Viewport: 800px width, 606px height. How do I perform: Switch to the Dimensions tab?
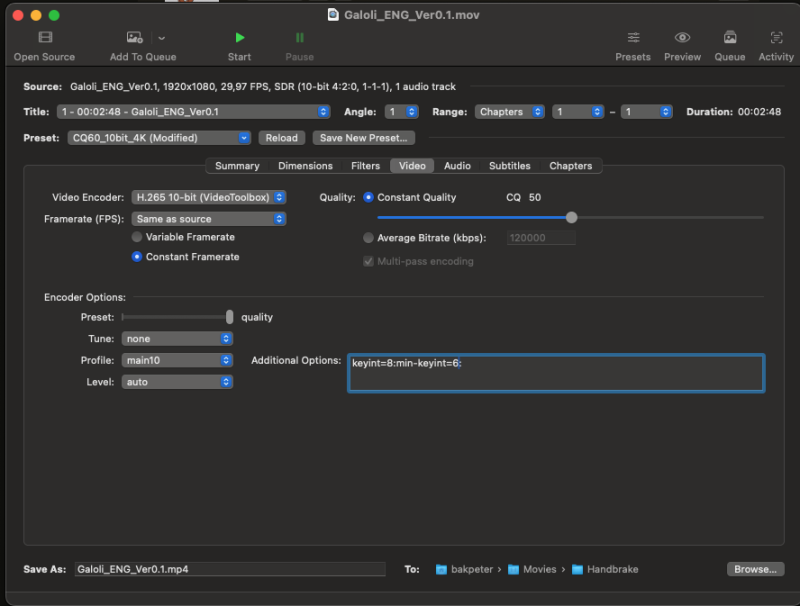(x=305, y=166)
